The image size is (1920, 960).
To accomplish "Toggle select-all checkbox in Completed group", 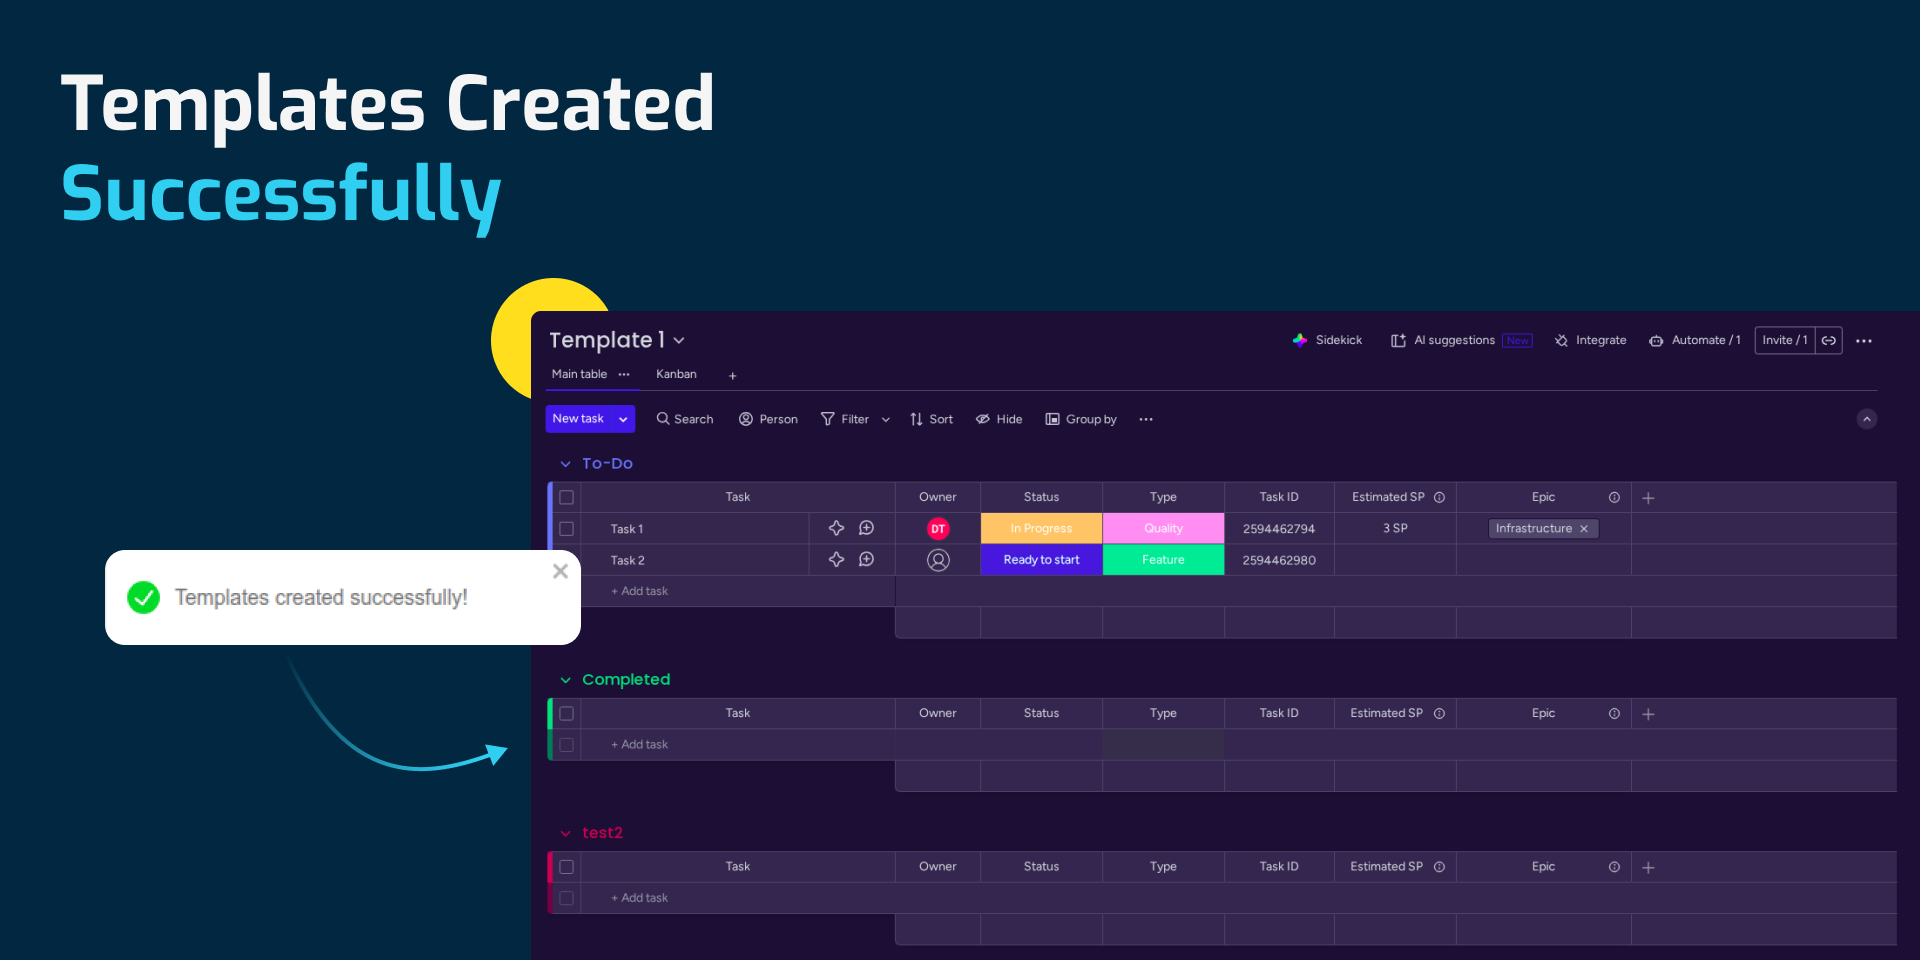I will click(567, 713).
